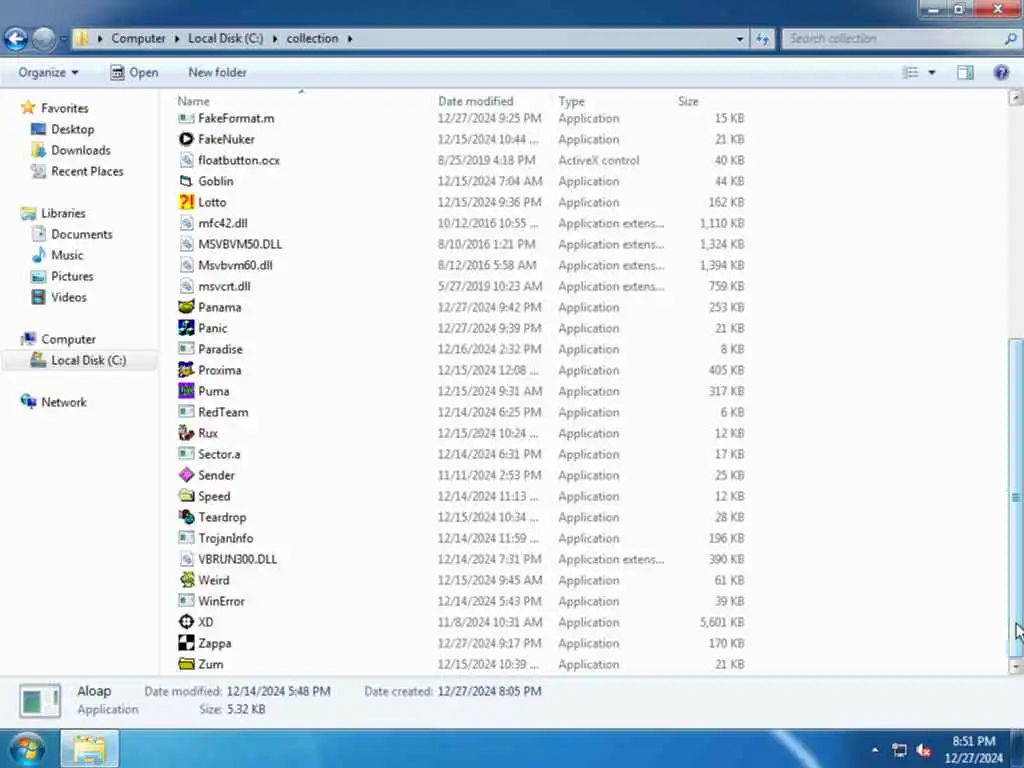Click Computer in the address breadcrumb
The width and height of the screenshot is (1024, 768).
click(138, 39)
